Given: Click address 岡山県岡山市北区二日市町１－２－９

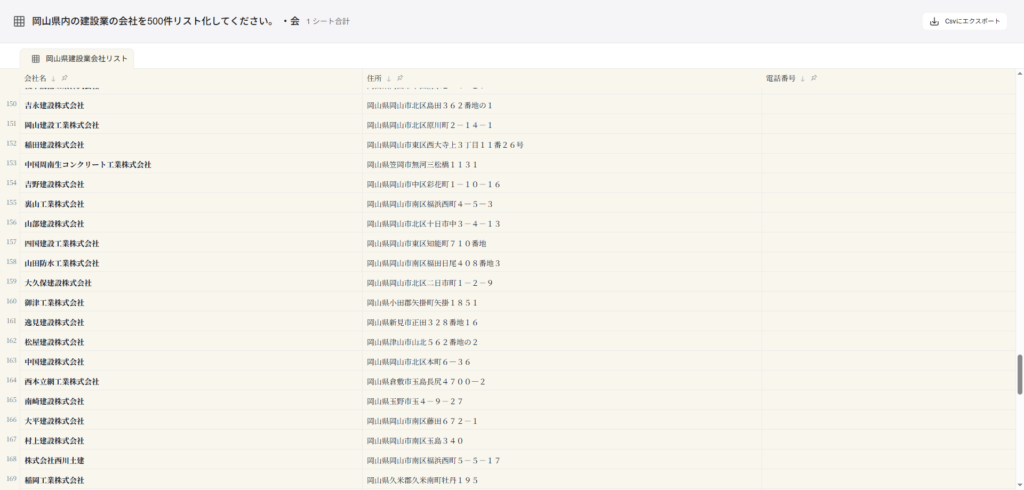Looking at the screenshot, I should coord(430,283).
